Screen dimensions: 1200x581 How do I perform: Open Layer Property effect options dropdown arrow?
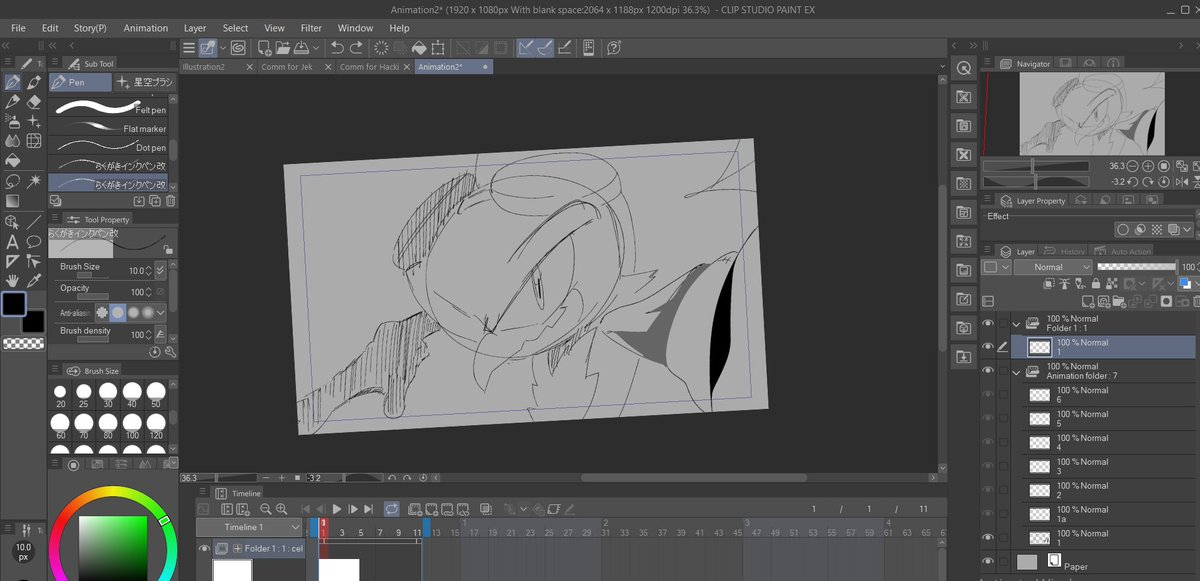pyautogui.click(x=1186, y=230)
